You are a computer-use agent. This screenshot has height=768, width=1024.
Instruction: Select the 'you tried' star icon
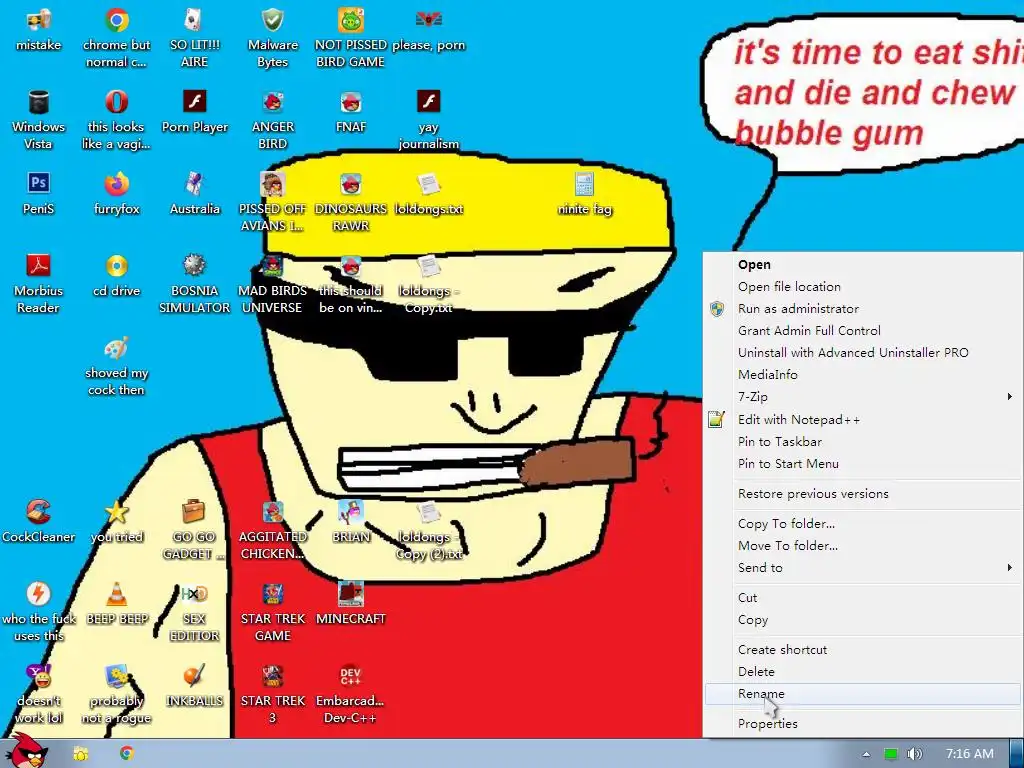[x=116, y=522]
